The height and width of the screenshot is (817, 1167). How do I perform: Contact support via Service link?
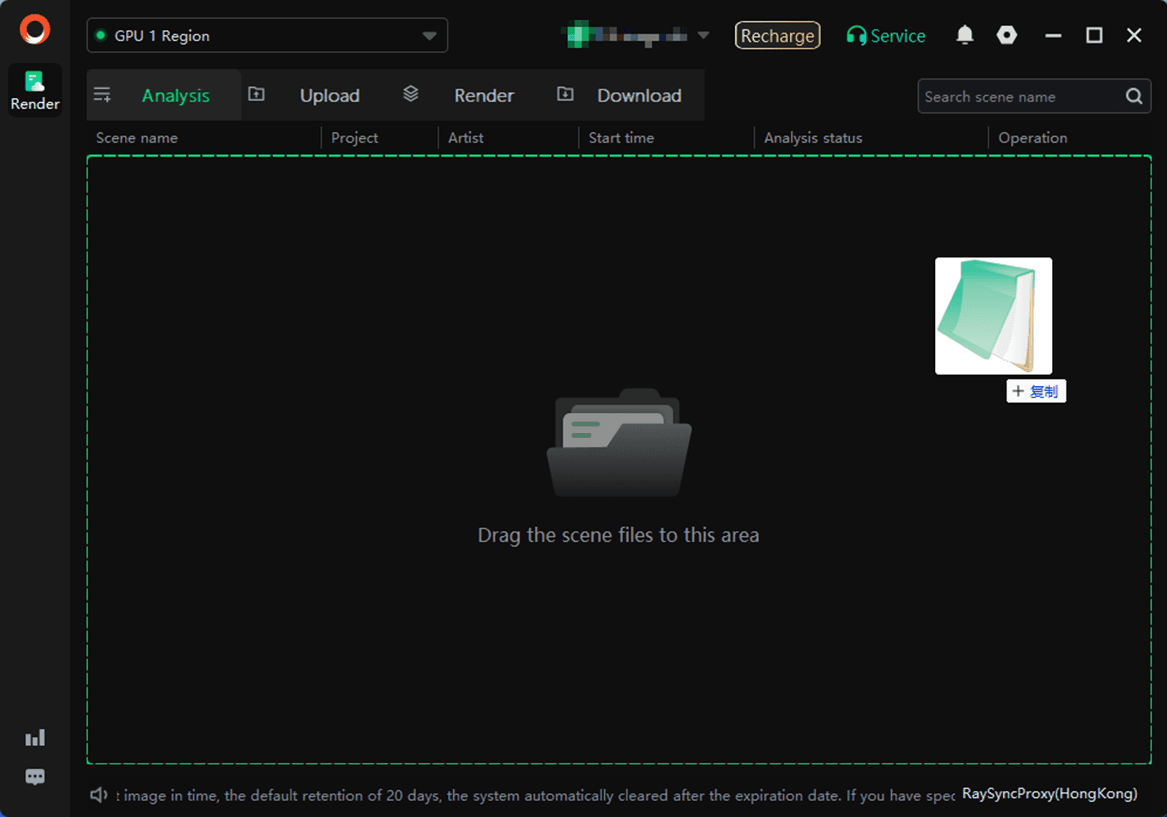886,36
